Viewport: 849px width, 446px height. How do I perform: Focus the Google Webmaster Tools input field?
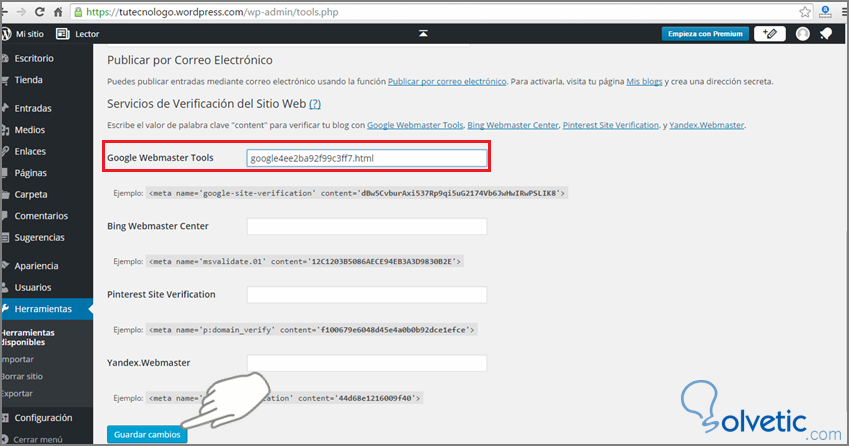click(x=367, y=158)
